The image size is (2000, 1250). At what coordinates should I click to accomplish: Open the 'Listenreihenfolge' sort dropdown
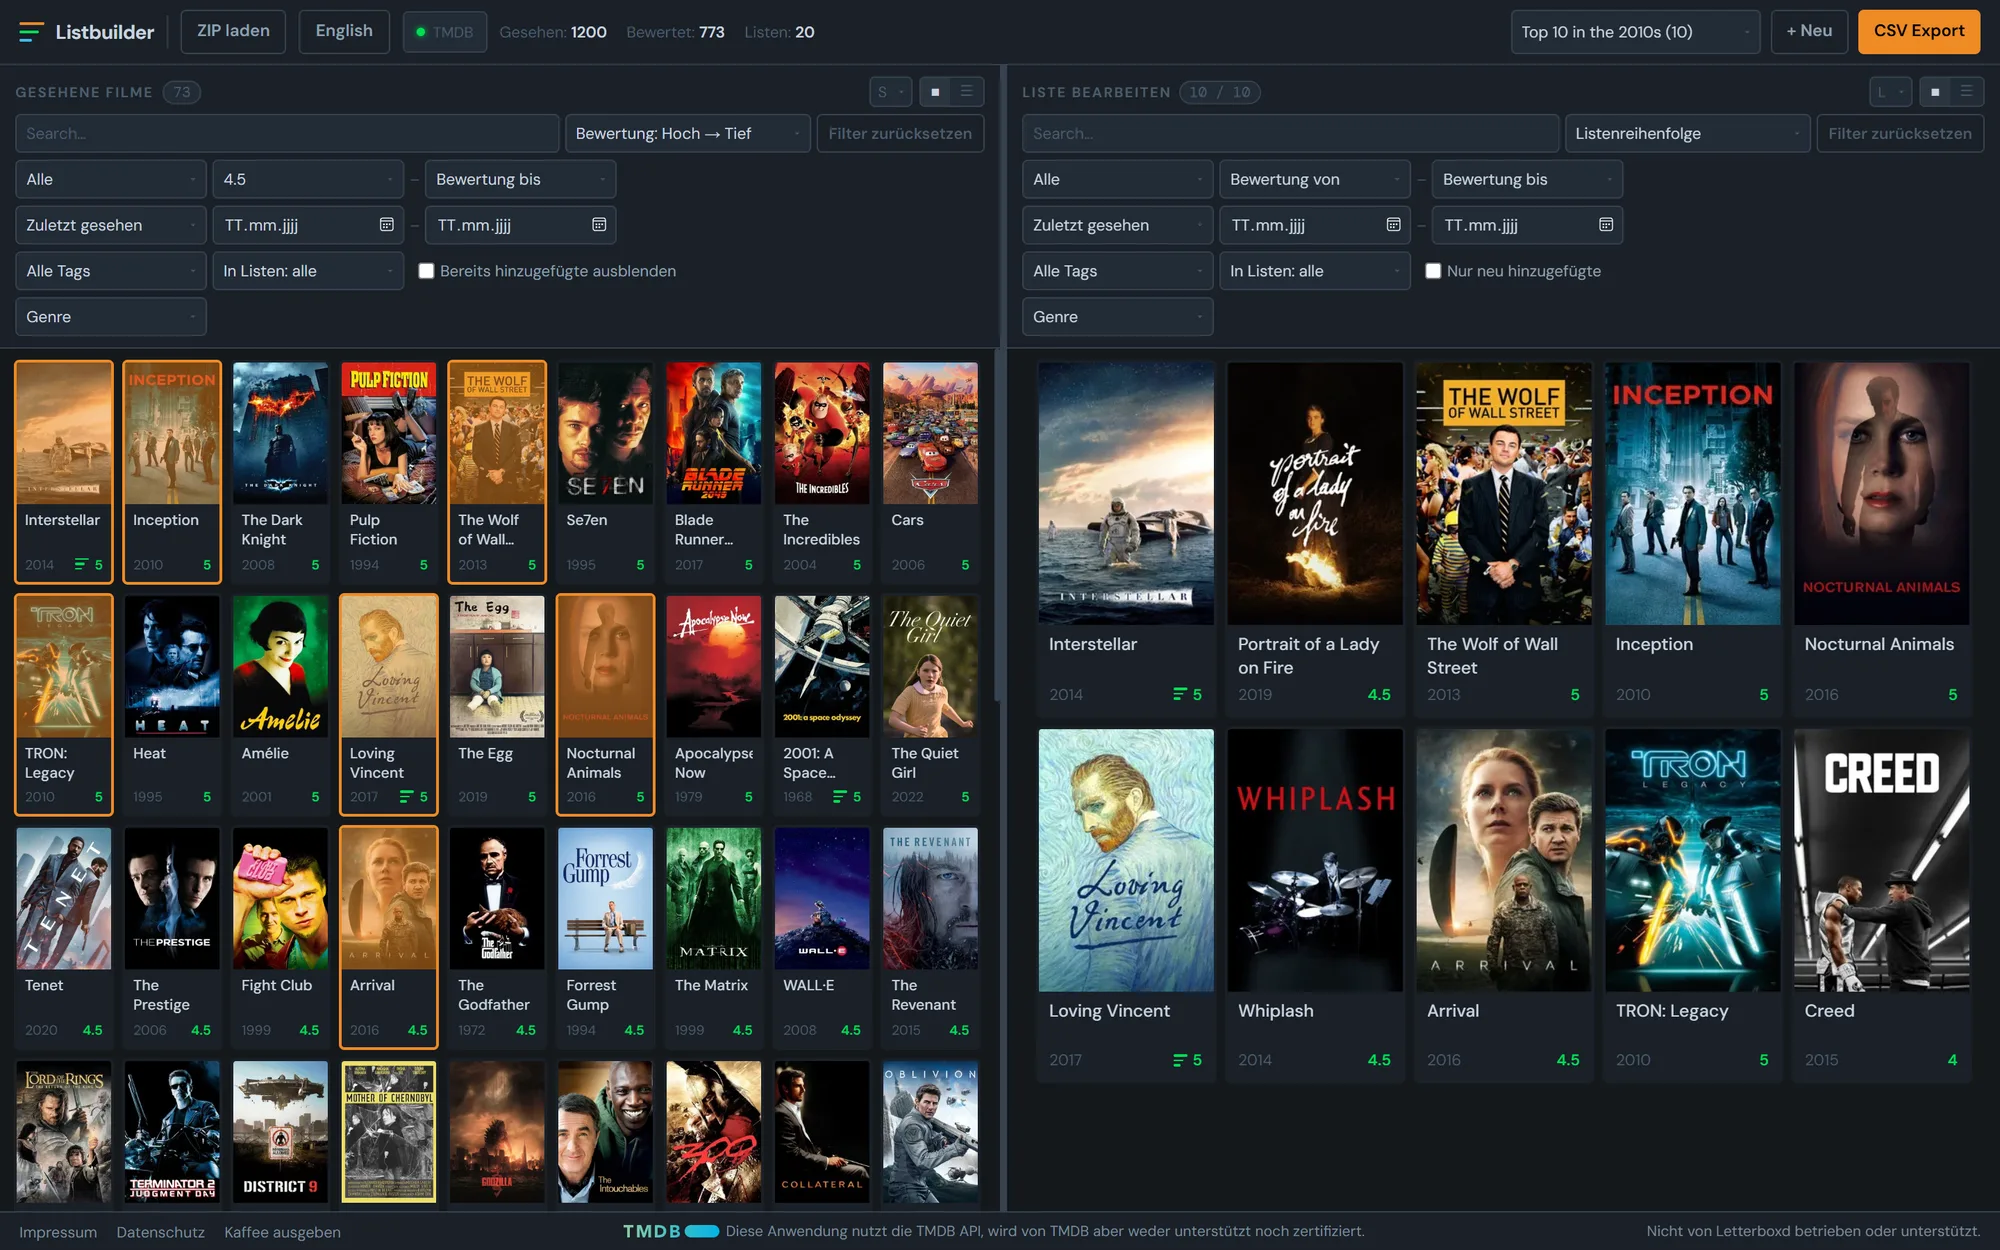click(1688, 133)
